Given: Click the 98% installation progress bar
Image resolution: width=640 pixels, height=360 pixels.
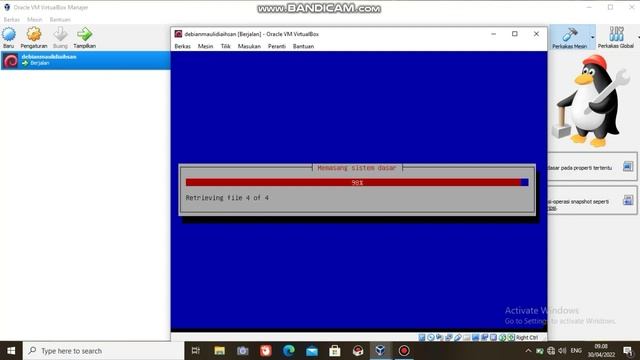Looking at the screenshot, I should pos(357,182).
